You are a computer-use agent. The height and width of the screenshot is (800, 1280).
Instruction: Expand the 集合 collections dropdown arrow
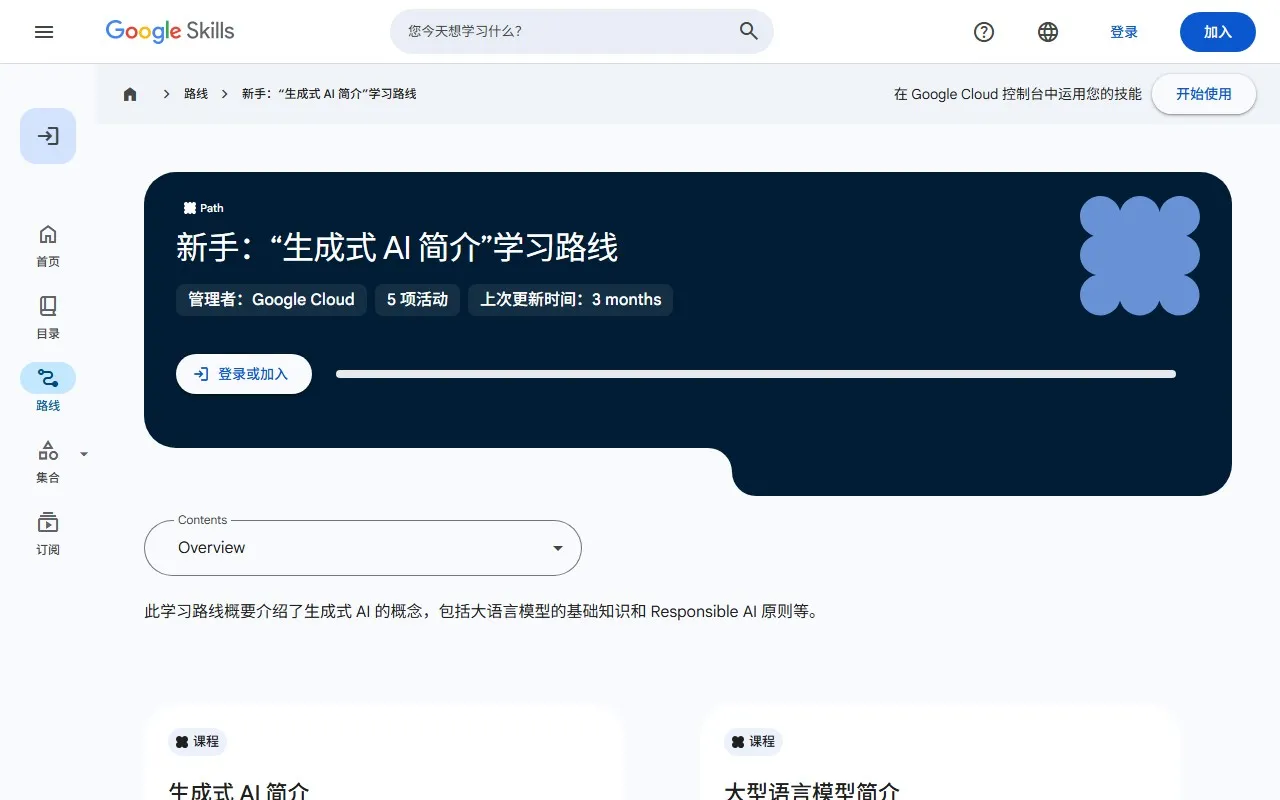pos(84,453)
